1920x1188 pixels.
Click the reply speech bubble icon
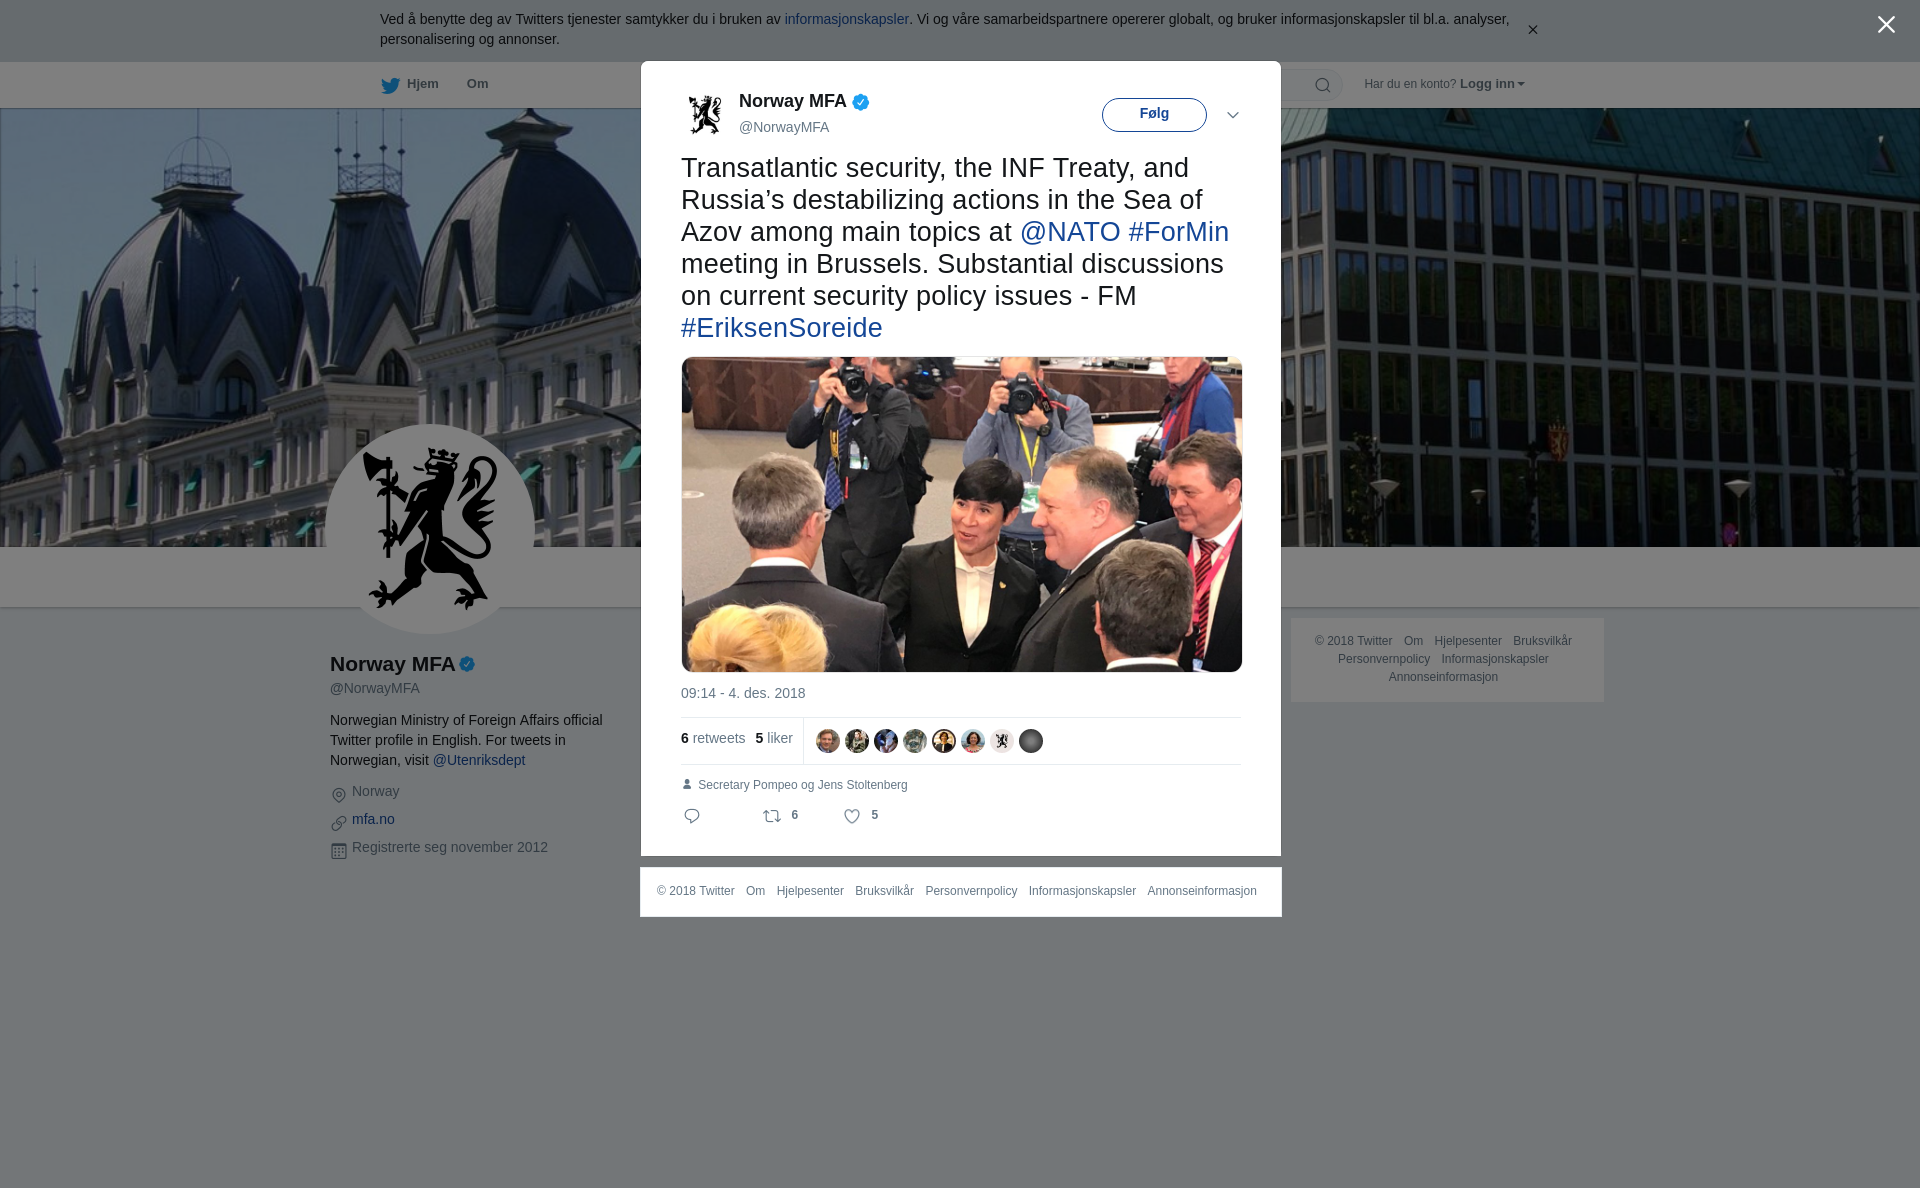pyautogui.click(x=692, y=816)
